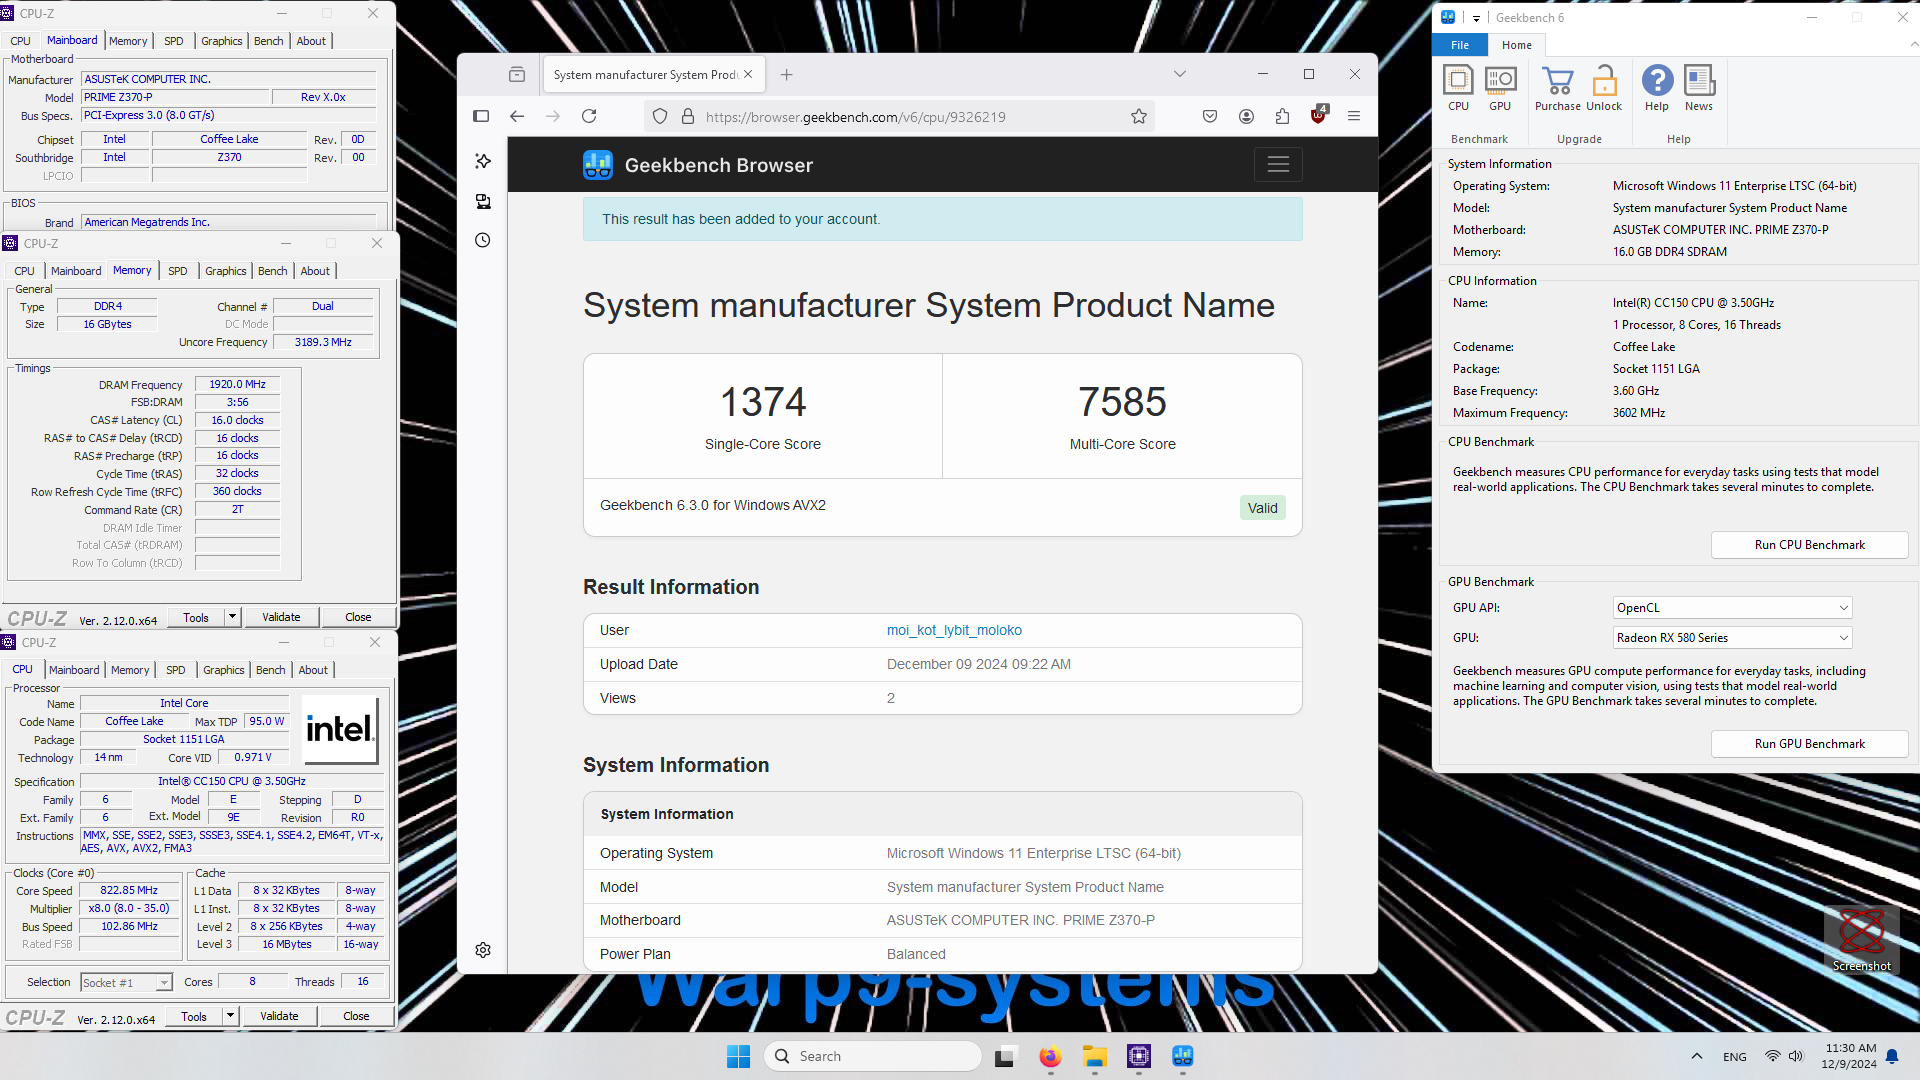Viewport: 1920px width, 1080px height.
Task: Expand Tools dropdown arrow in CPU tab CPU-Z window
Action: [x=230, y=1016]
